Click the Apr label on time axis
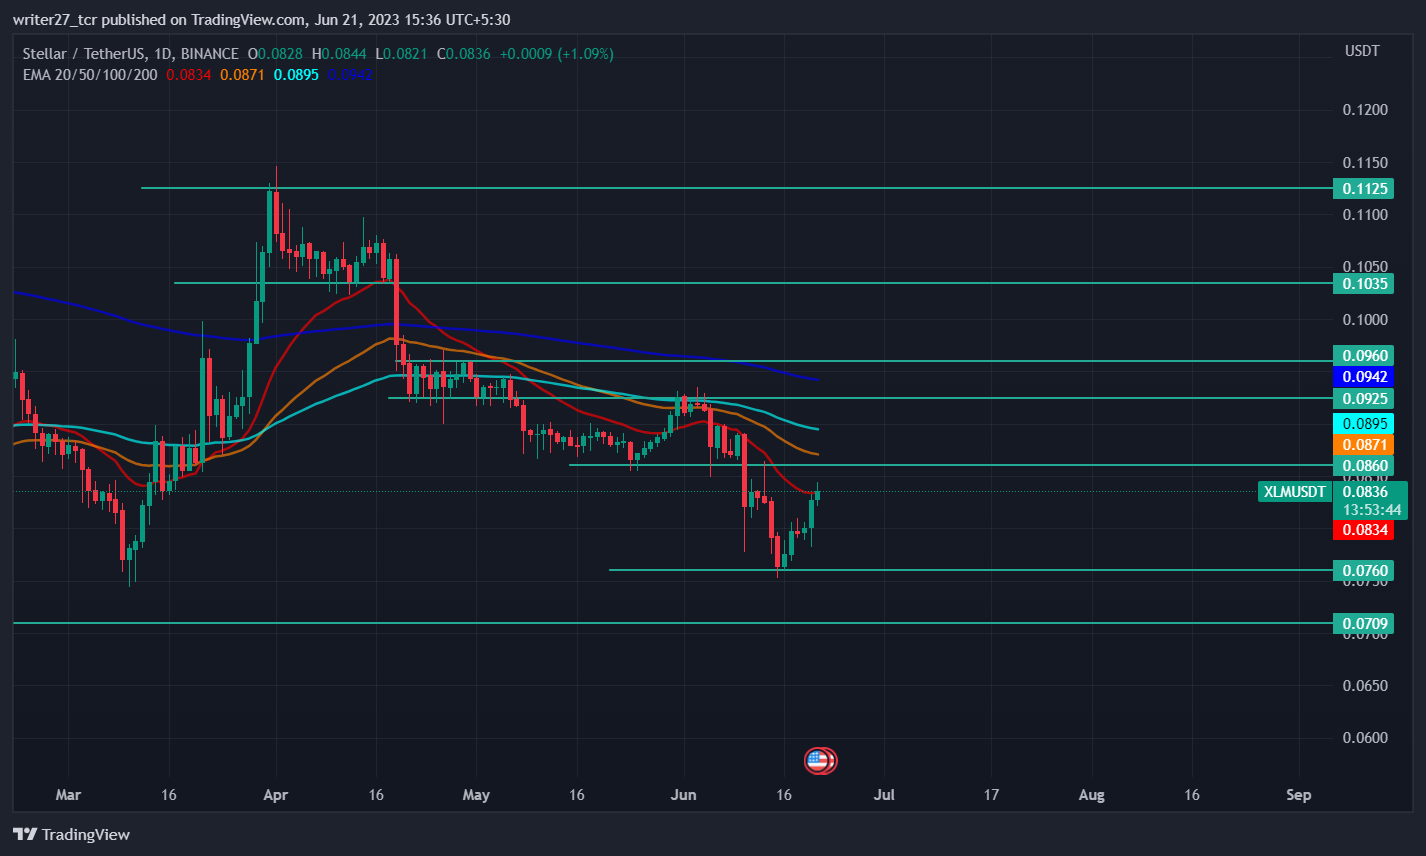Image resolution: width=1426 pixels, height=856 pixels. coord(275,795)
